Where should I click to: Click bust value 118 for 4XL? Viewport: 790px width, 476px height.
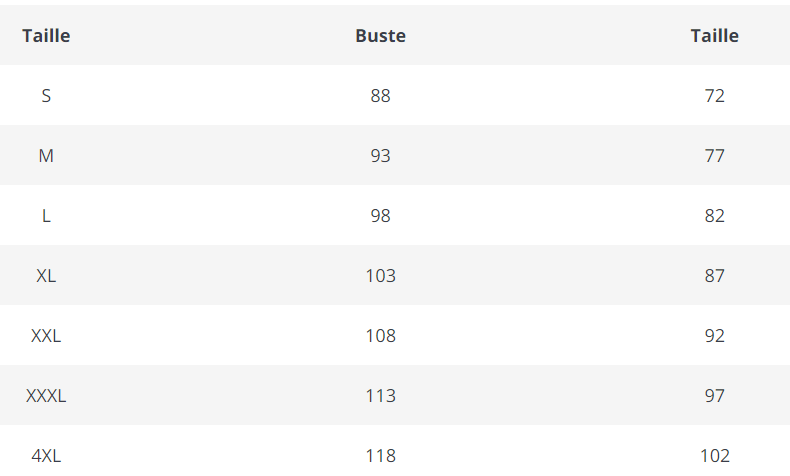pyautogui.click(x=380, y=456)
